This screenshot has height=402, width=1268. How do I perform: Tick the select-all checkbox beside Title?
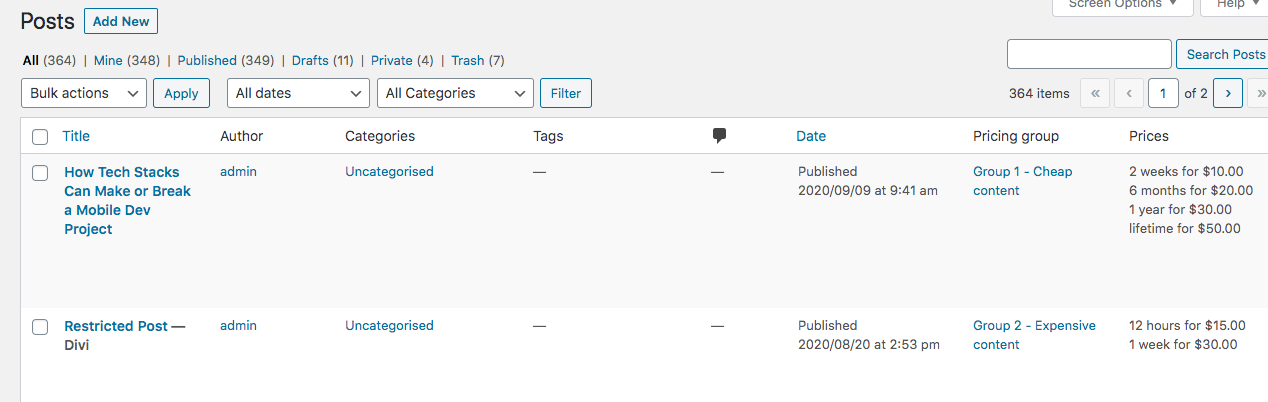tap(40, 137)
